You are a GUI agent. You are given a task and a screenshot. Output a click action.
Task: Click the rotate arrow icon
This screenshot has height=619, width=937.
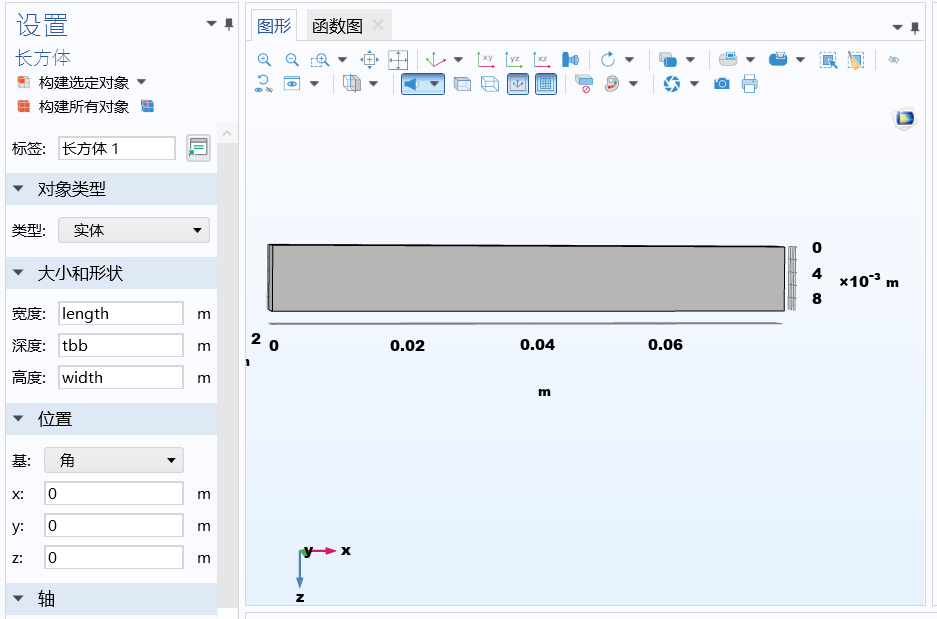click(608, 60)
